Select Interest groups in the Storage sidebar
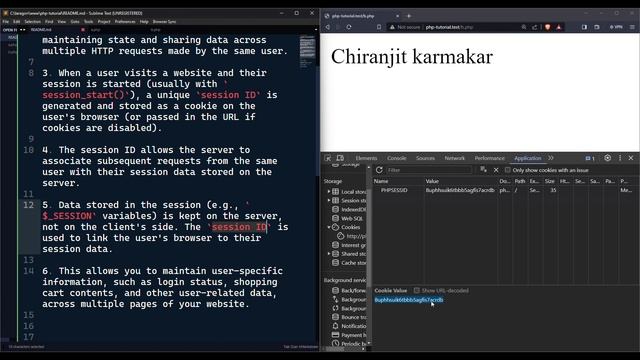Image resolution: width=640 pixels, height=360 pixels. [x=349, y=245]
